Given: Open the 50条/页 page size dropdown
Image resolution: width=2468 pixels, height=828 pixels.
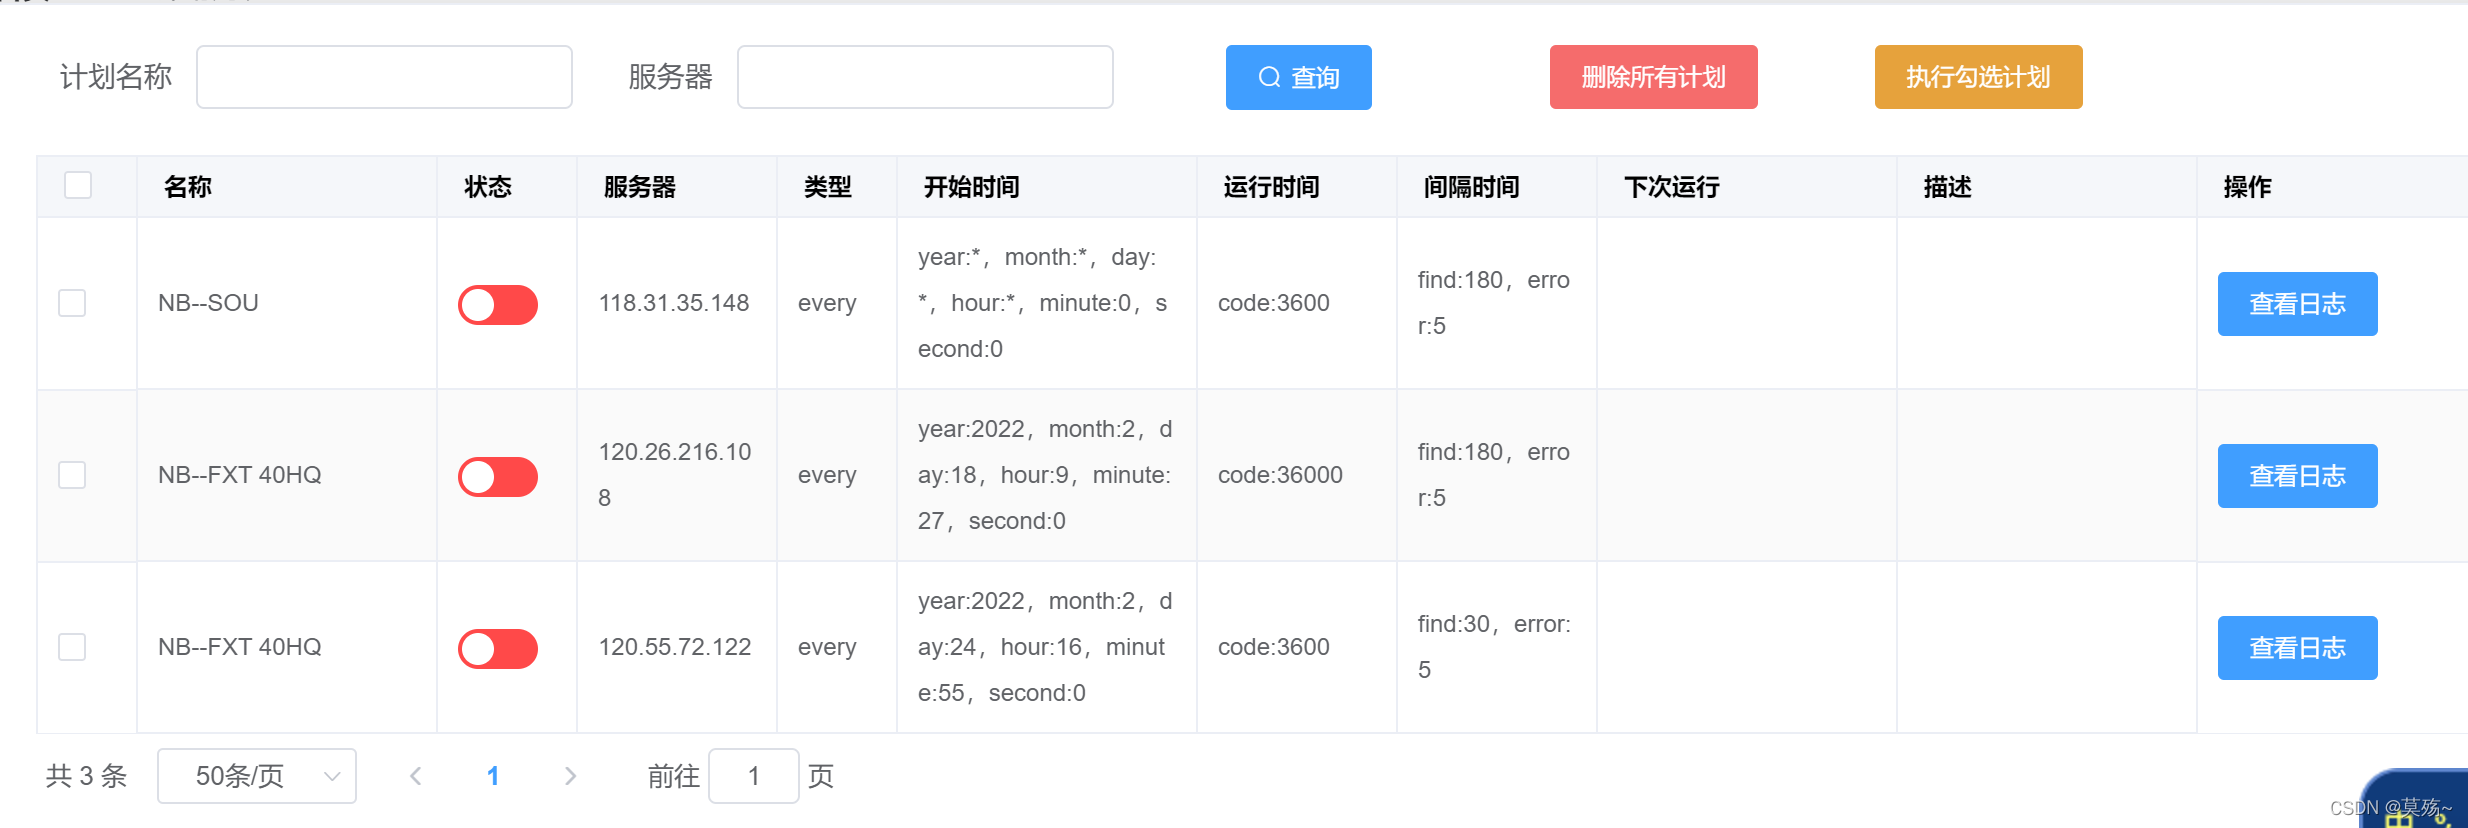Looking at the screenshot, I should (257, 776).
